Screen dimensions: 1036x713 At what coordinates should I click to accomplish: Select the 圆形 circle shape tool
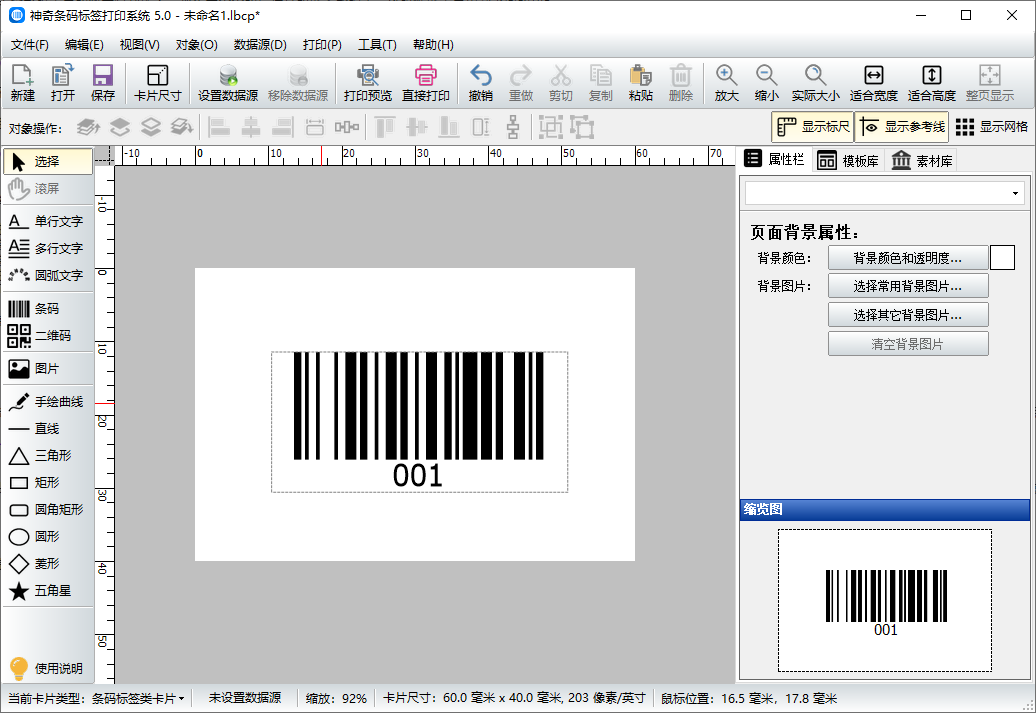[48, 537]
